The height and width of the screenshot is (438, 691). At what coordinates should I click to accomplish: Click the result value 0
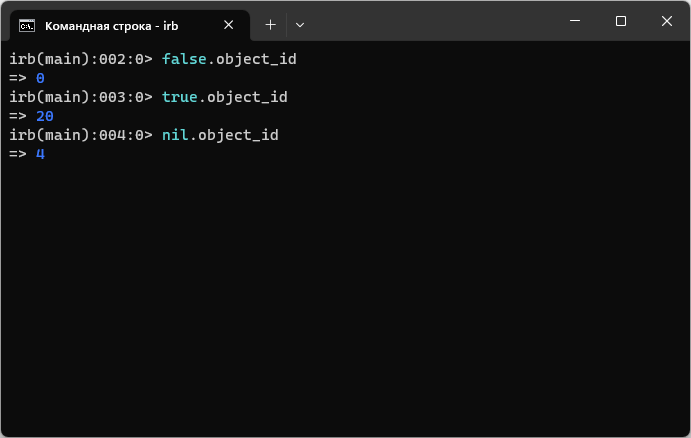pyautogui.click(x=40, y=78)
